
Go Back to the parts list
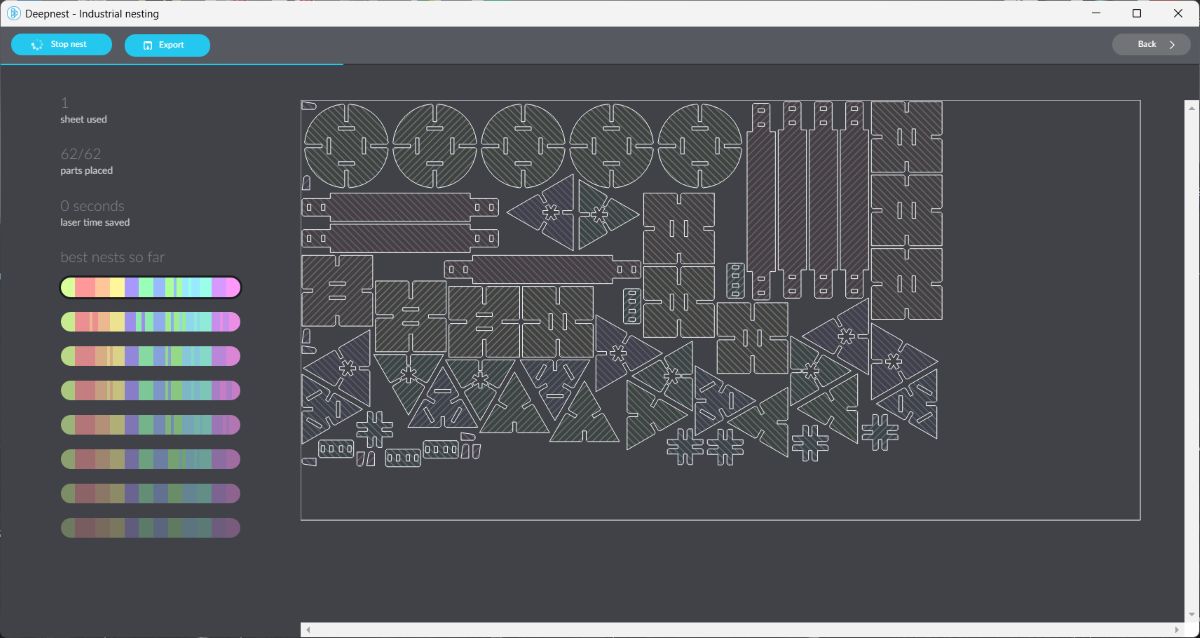1145,44
